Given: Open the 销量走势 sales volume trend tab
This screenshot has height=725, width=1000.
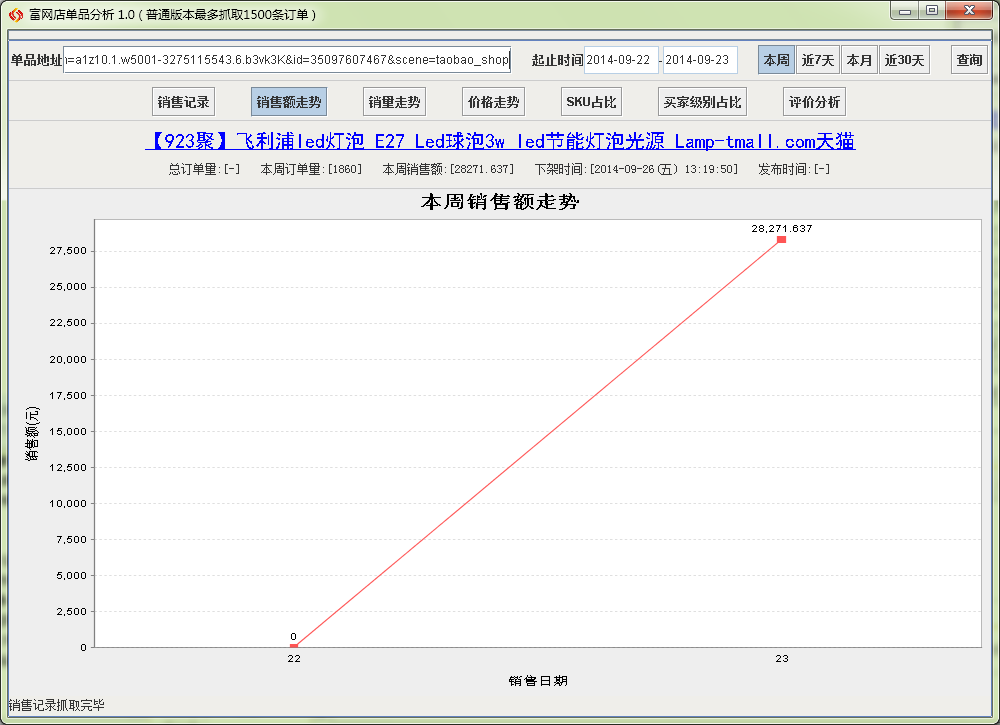Looking at the screenshot, I should click(x=394, y=102).
